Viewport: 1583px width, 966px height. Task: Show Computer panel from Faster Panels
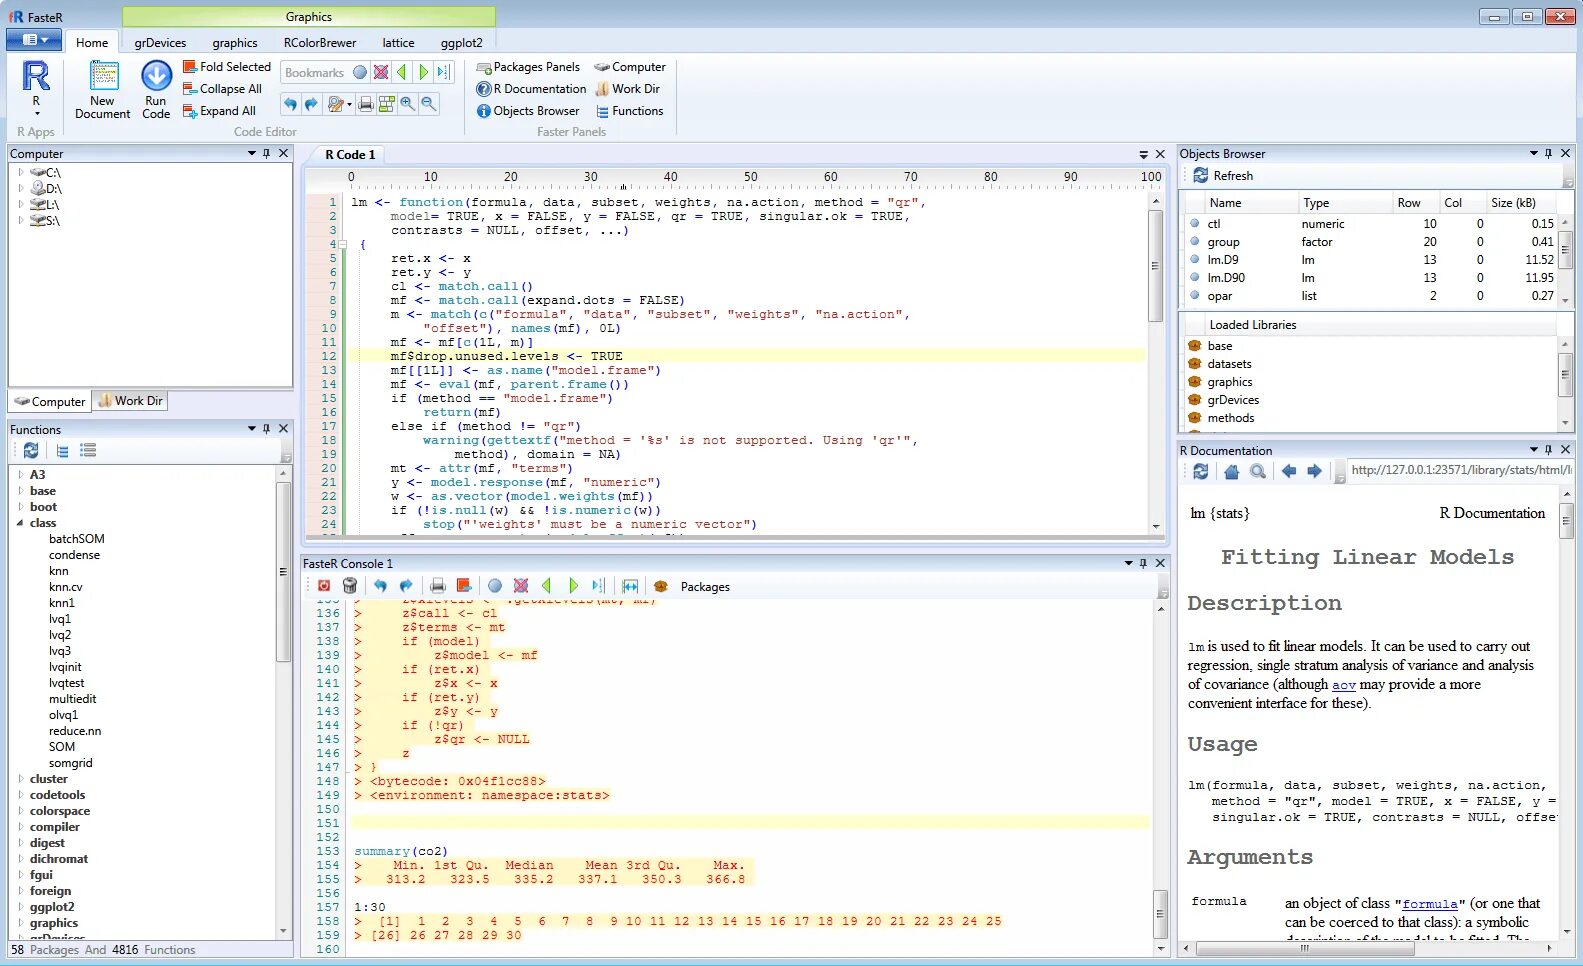click(x=630, y=67)
